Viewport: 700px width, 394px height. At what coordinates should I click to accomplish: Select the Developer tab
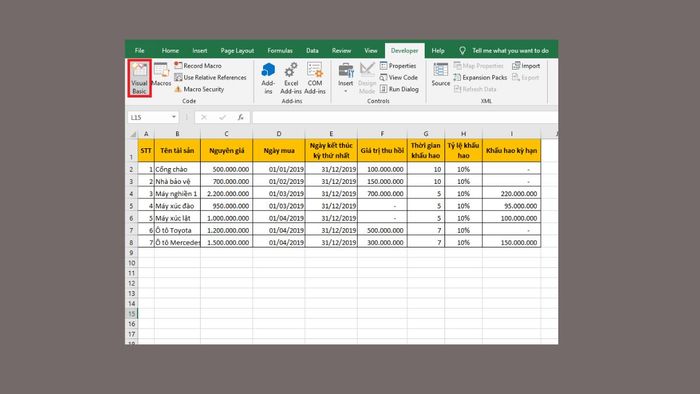404,50
